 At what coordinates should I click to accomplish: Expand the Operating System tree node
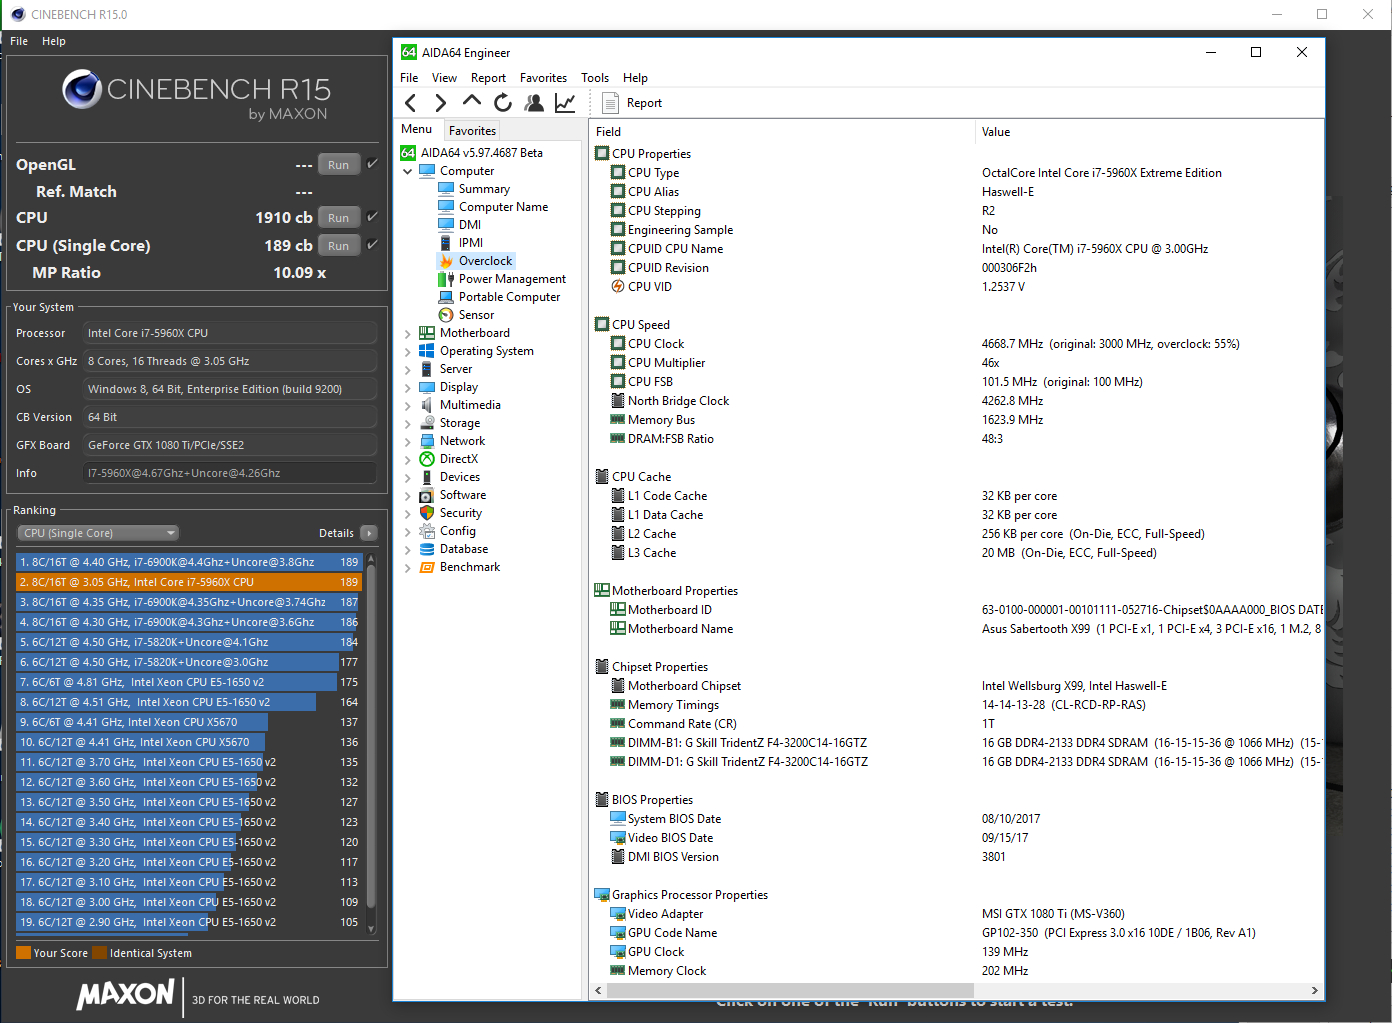408,351
